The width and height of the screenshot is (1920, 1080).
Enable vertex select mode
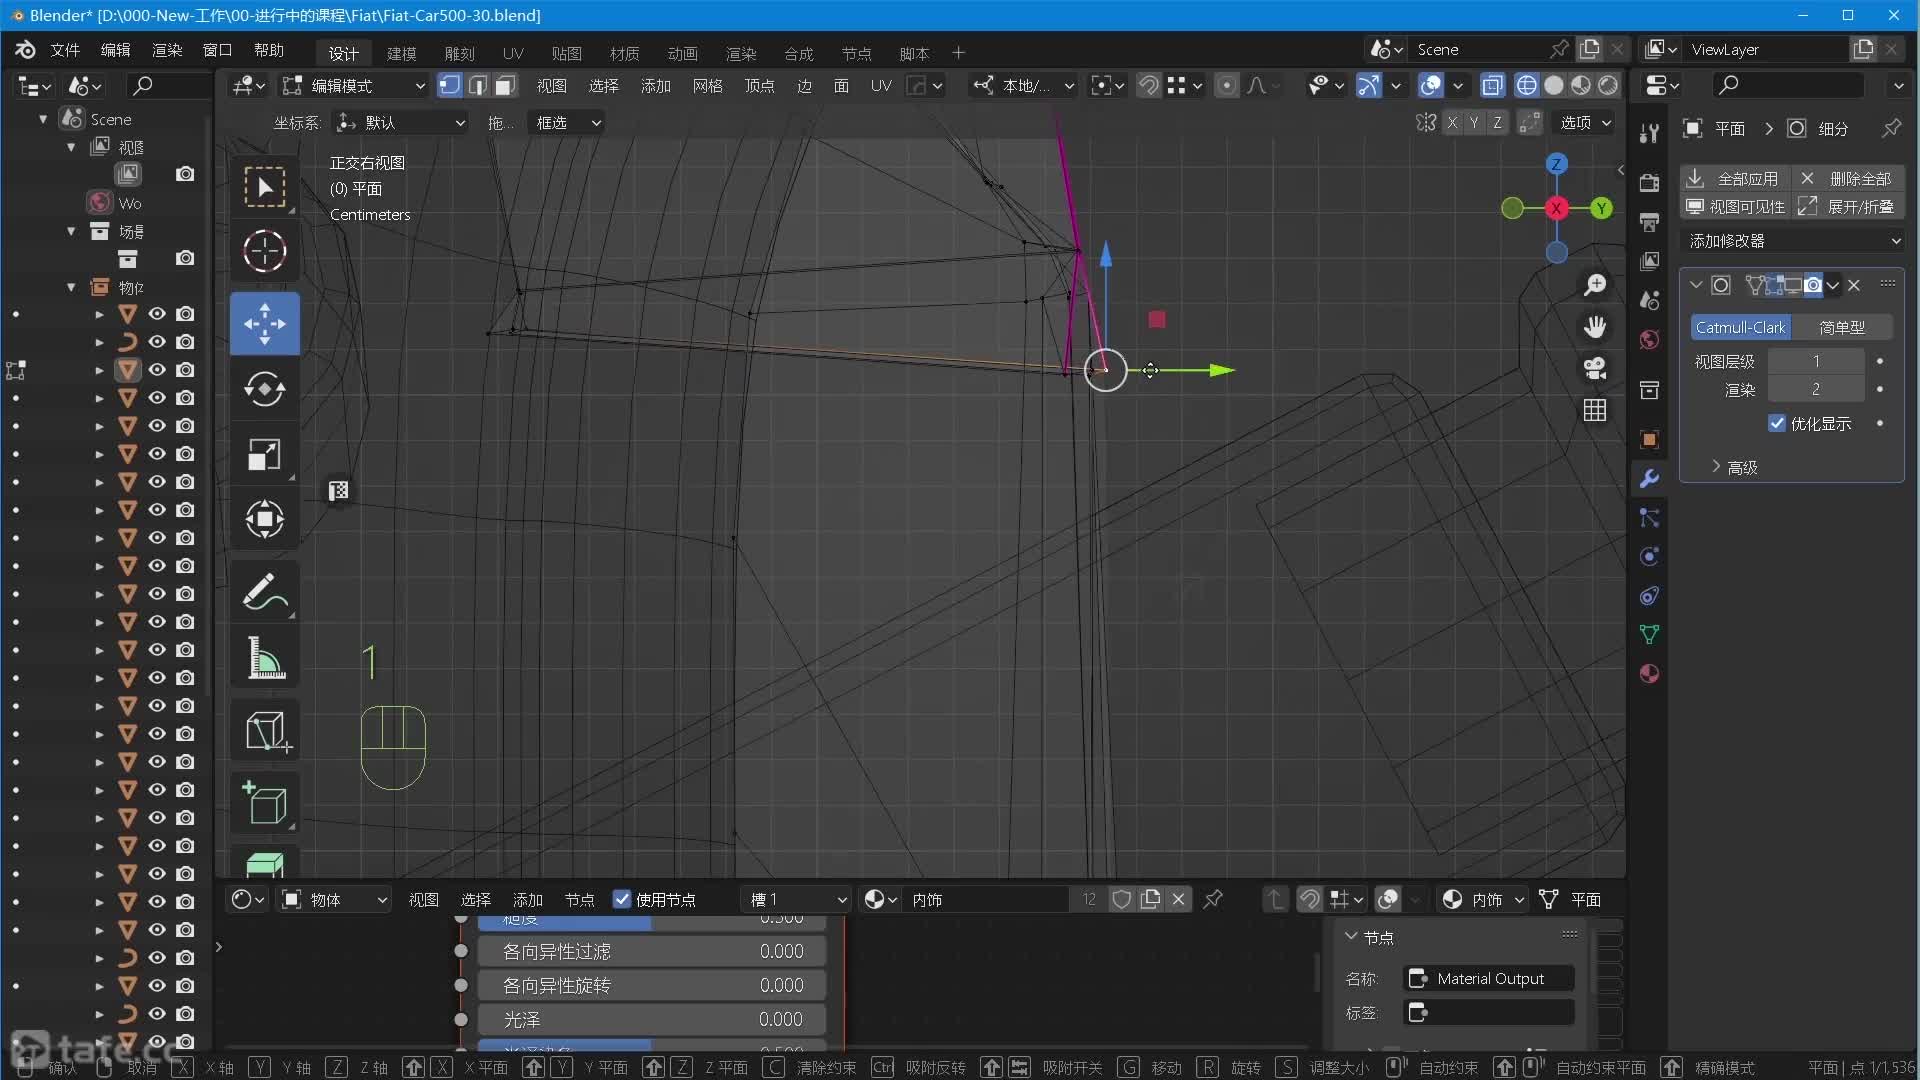pyautogui.click(x=450, y=86)
